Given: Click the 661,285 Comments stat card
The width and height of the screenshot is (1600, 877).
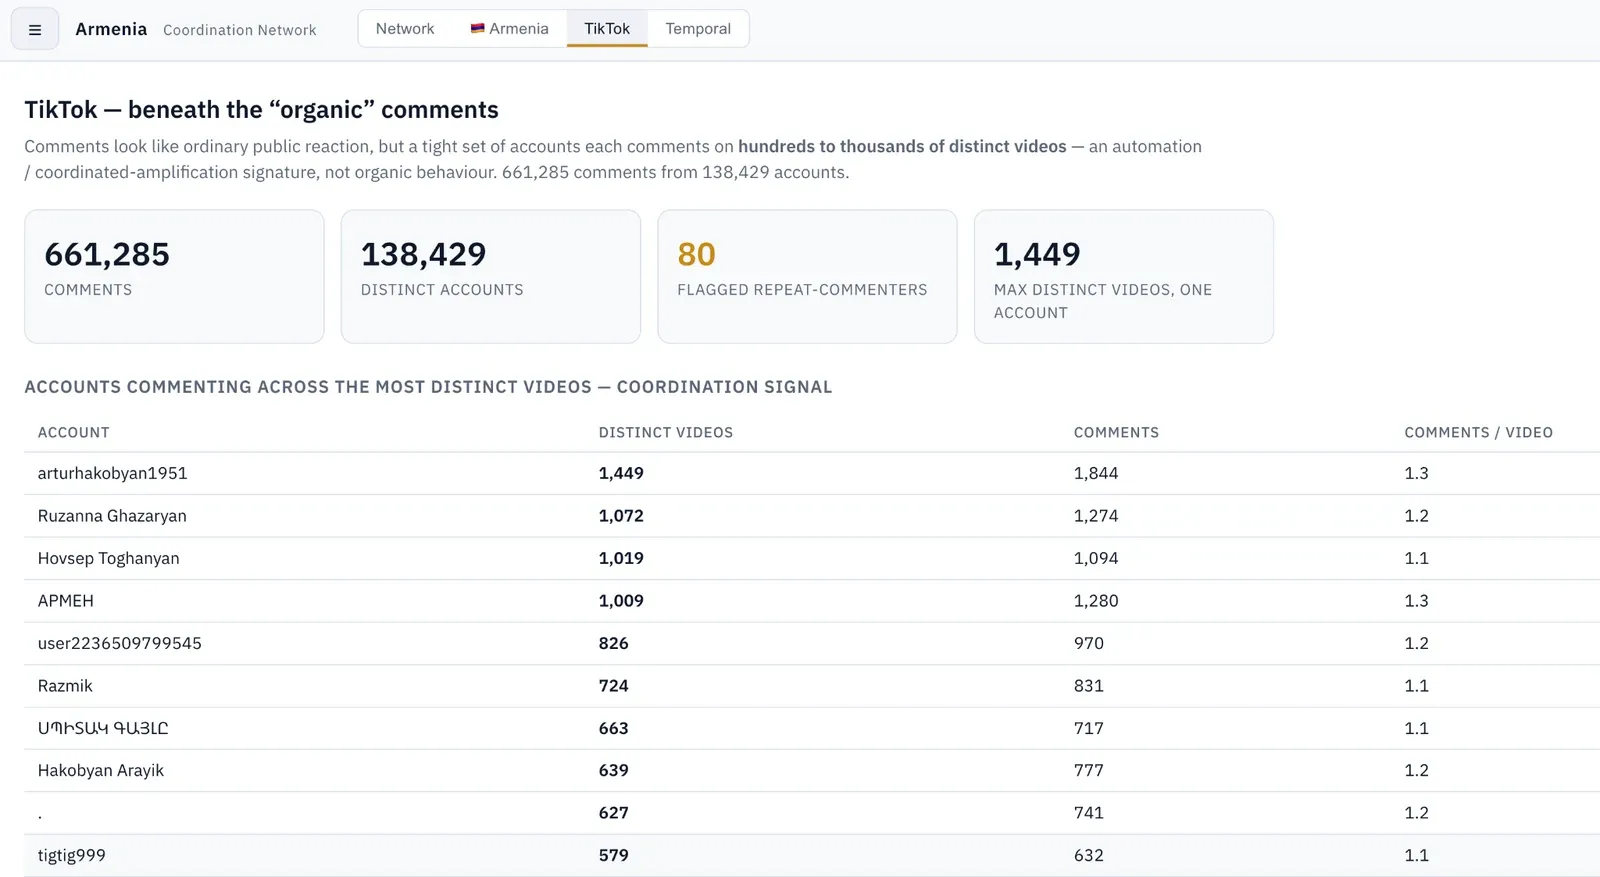Looking at the screenshot, I should (x=174, y=276).
